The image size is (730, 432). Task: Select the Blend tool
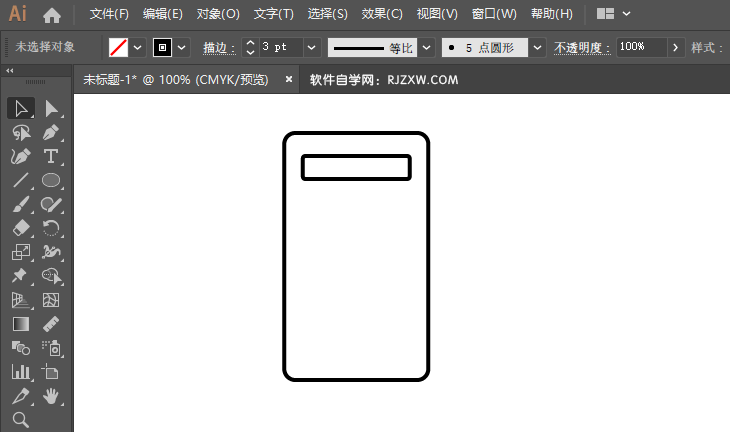pos(21,348)
